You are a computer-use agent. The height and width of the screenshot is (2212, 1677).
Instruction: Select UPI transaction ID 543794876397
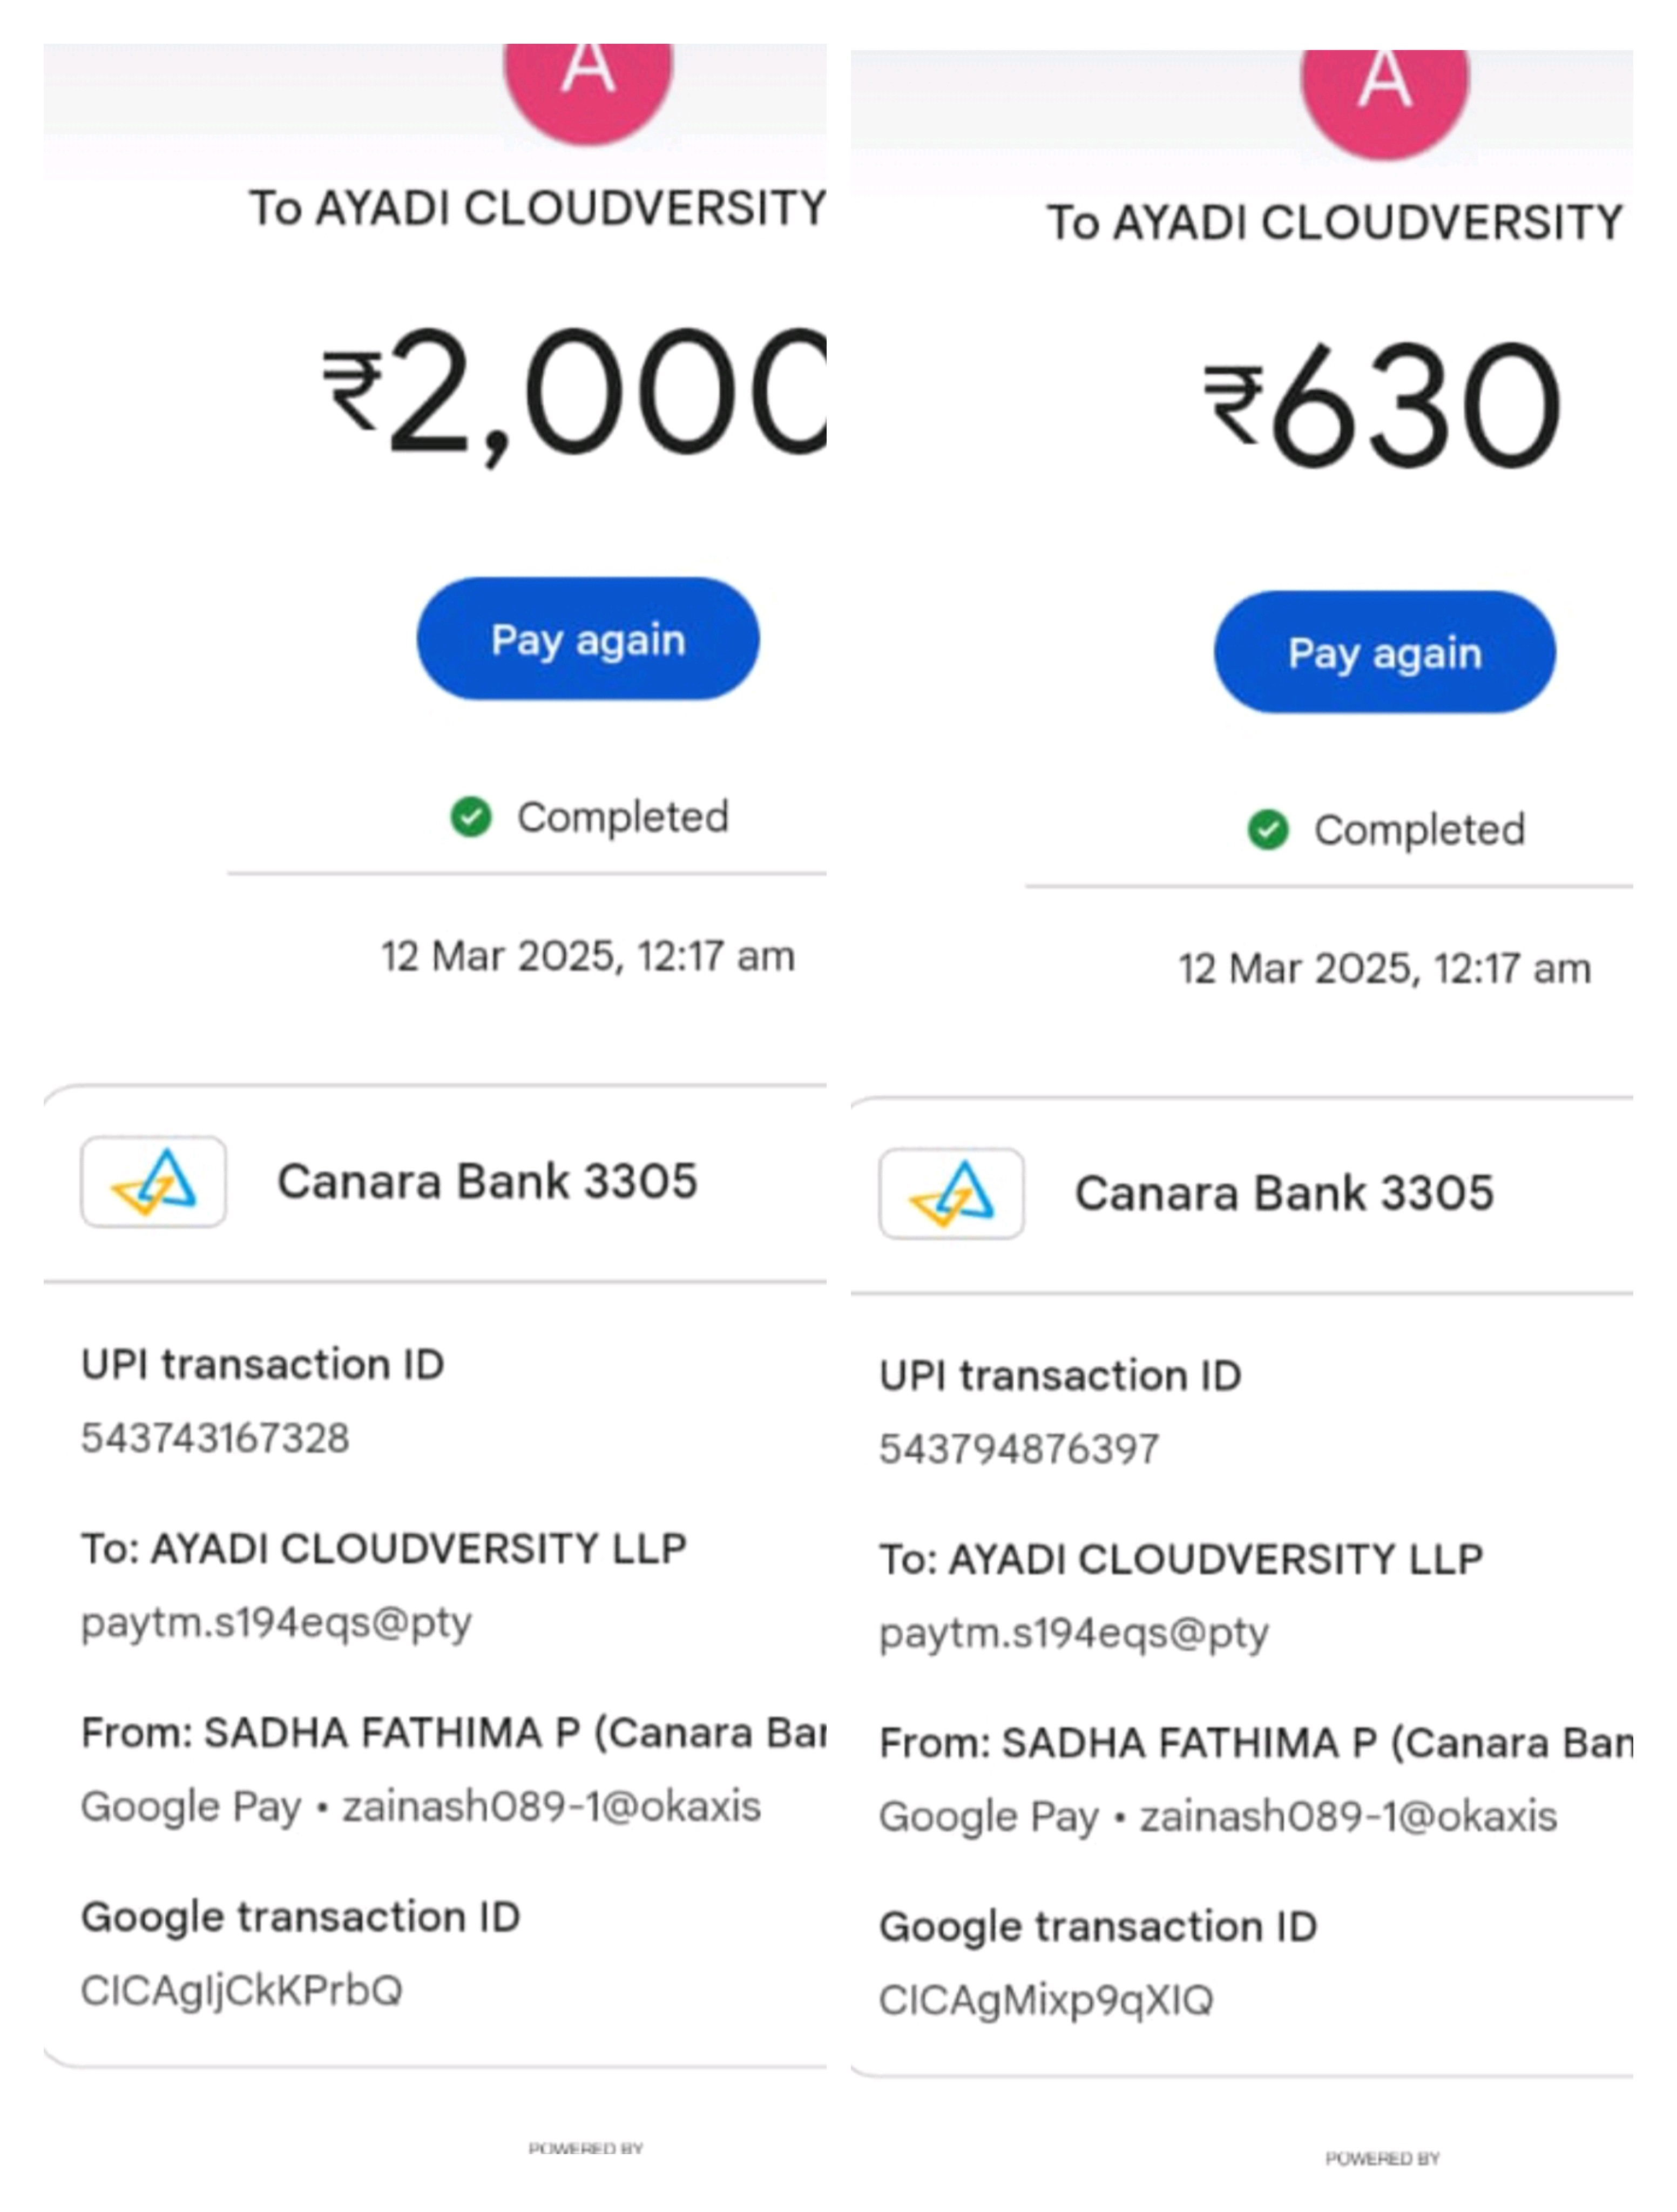pyautogui.click(x=1019, y=1449)
